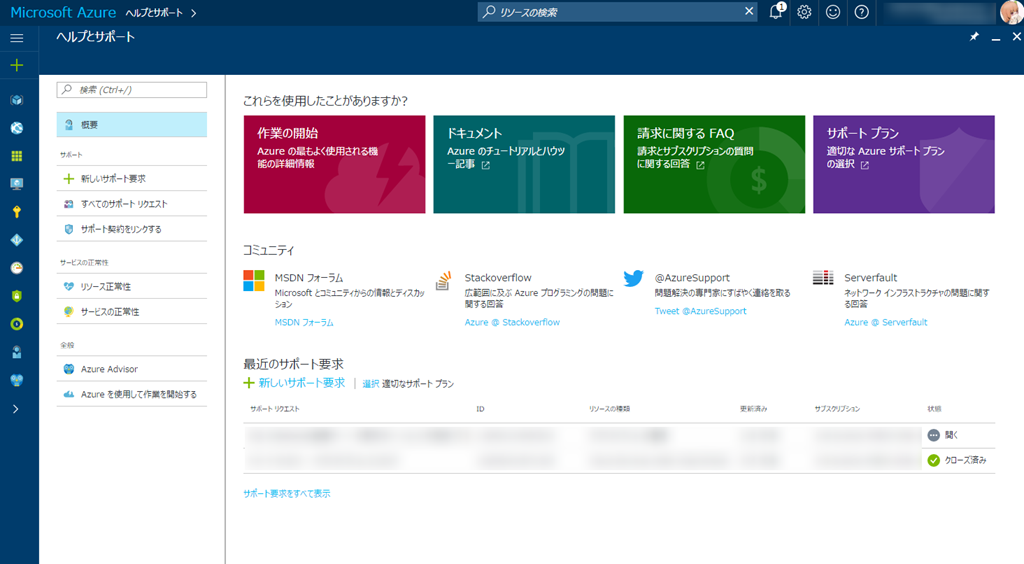This screenshot has width=1024, height=564.
Task: Toggle the hamburger menu in left sidebar
Action: (16, 37)
